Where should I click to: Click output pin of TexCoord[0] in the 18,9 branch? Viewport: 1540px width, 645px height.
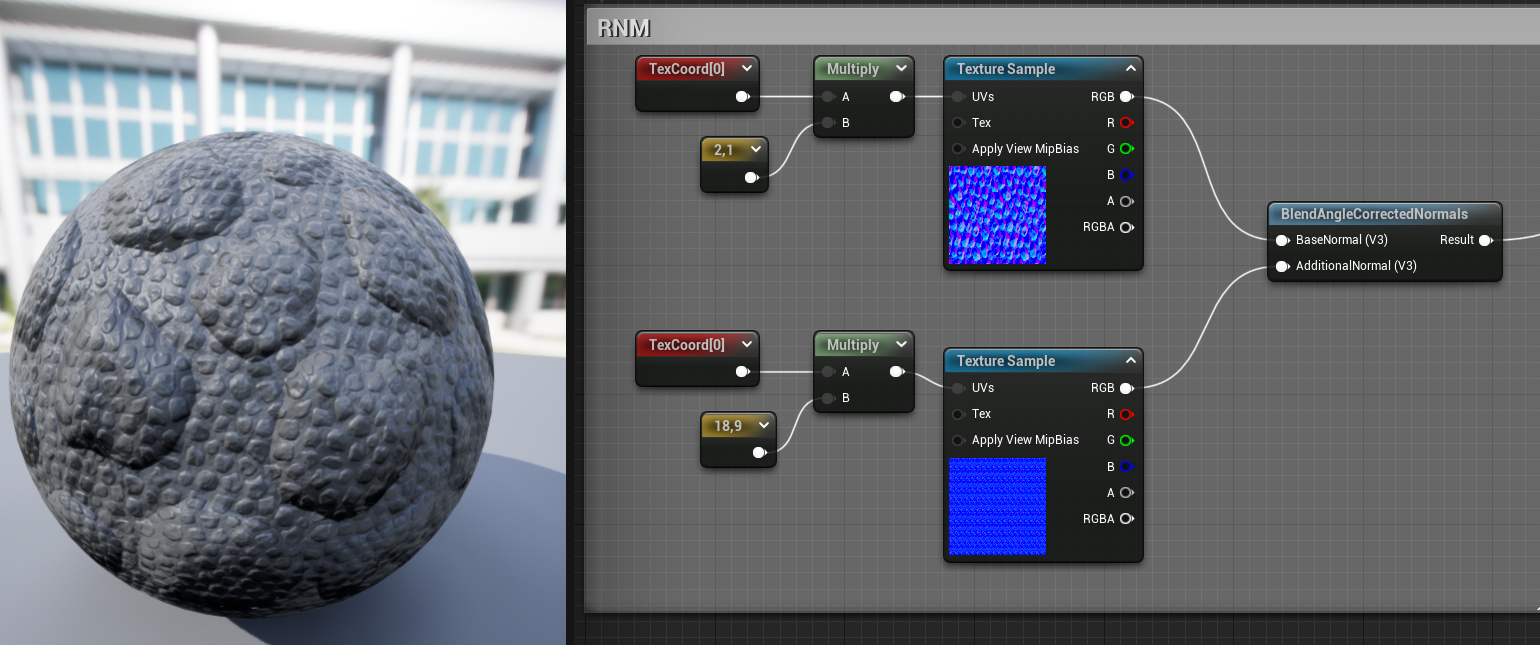point(742,372)
